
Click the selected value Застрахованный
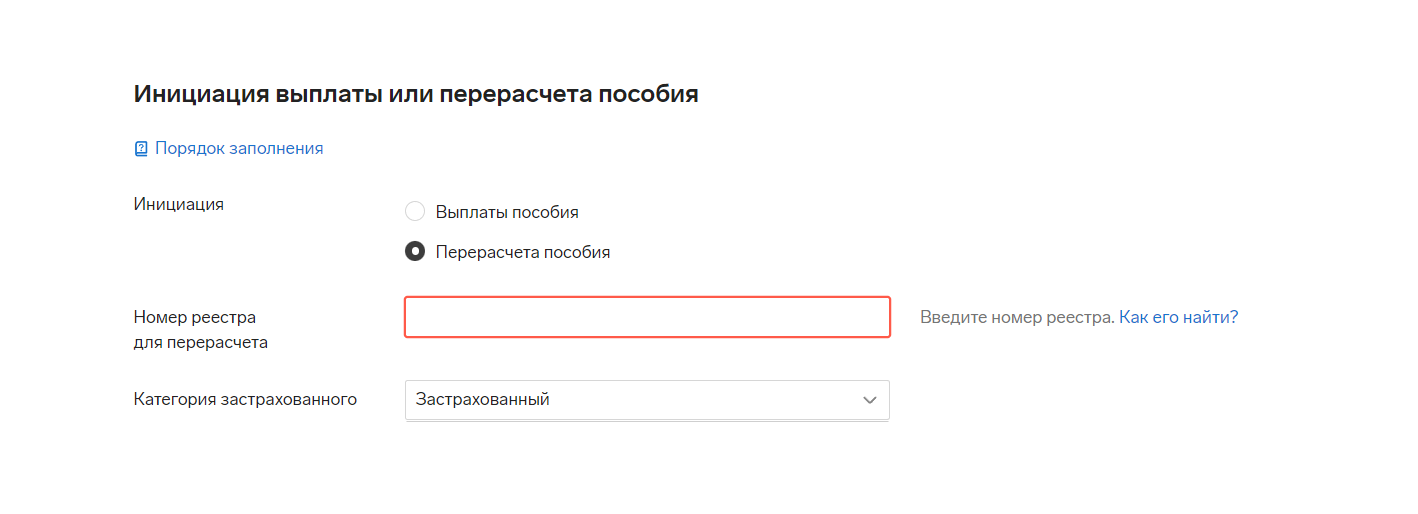(483, 400)
